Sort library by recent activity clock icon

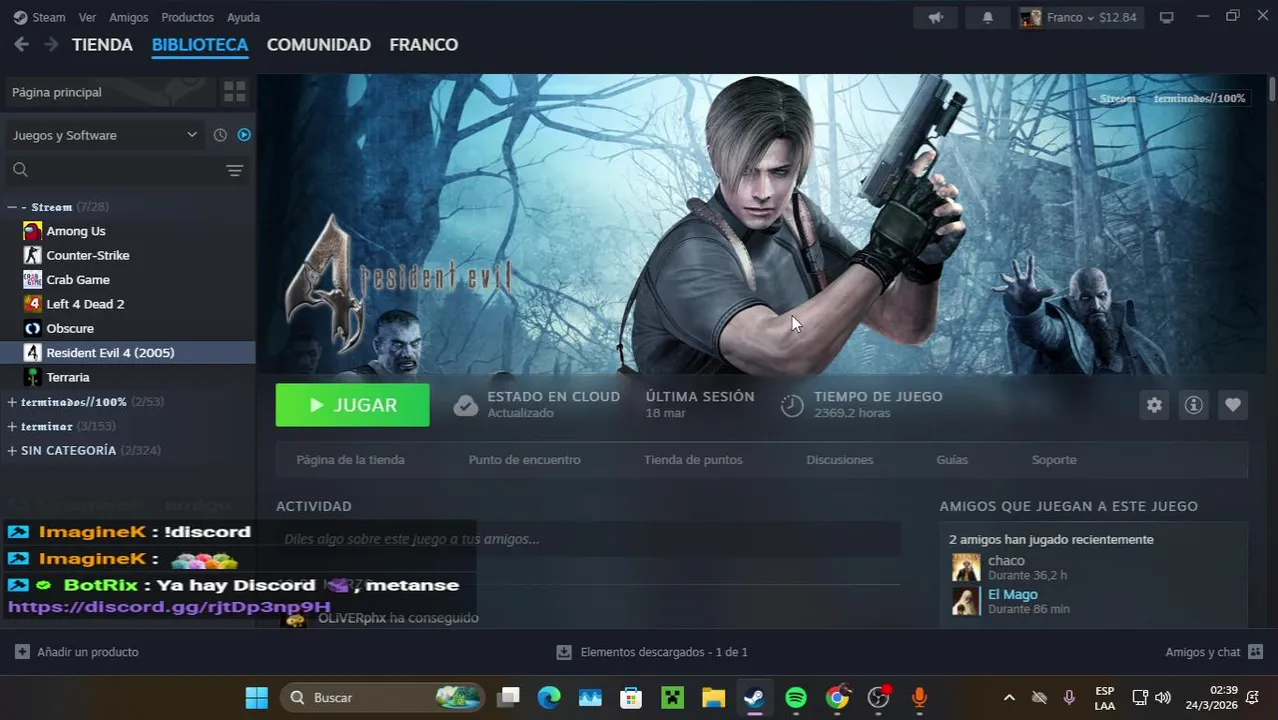[220, 135]
